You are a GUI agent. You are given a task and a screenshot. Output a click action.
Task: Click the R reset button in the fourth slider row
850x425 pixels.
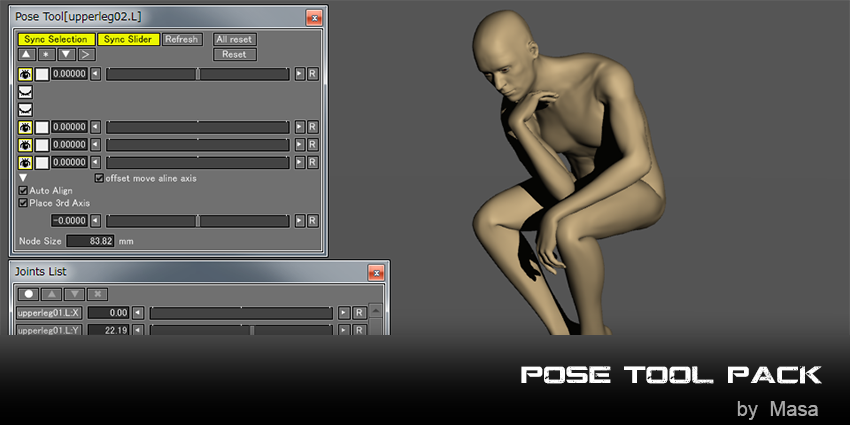[x=313, y=162]
